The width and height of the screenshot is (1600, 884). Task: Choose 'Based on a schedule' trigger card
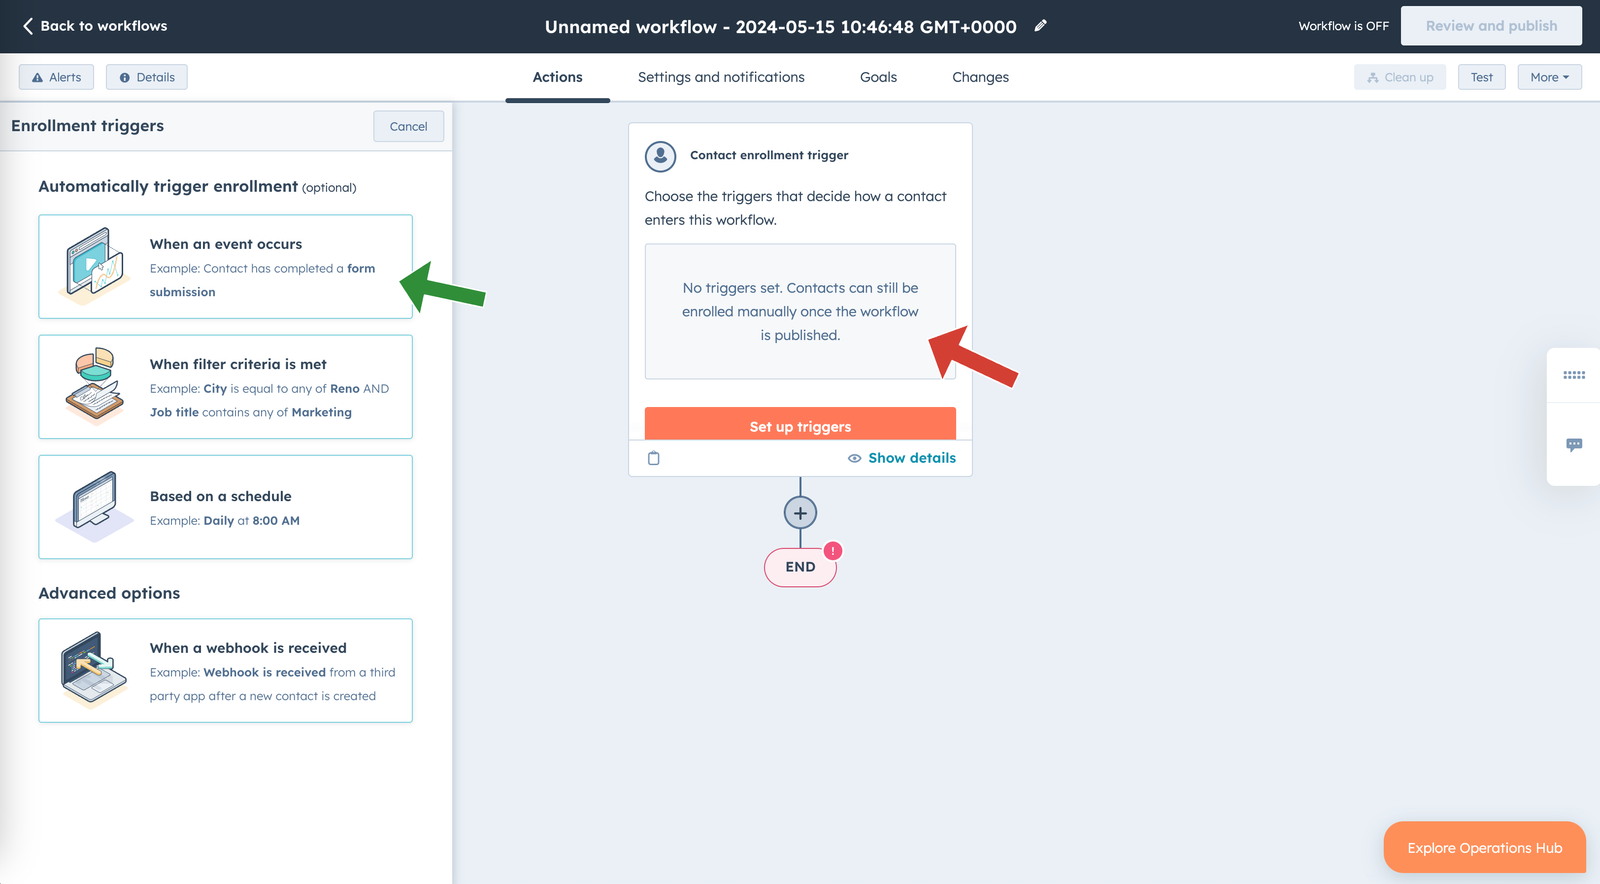225,507
